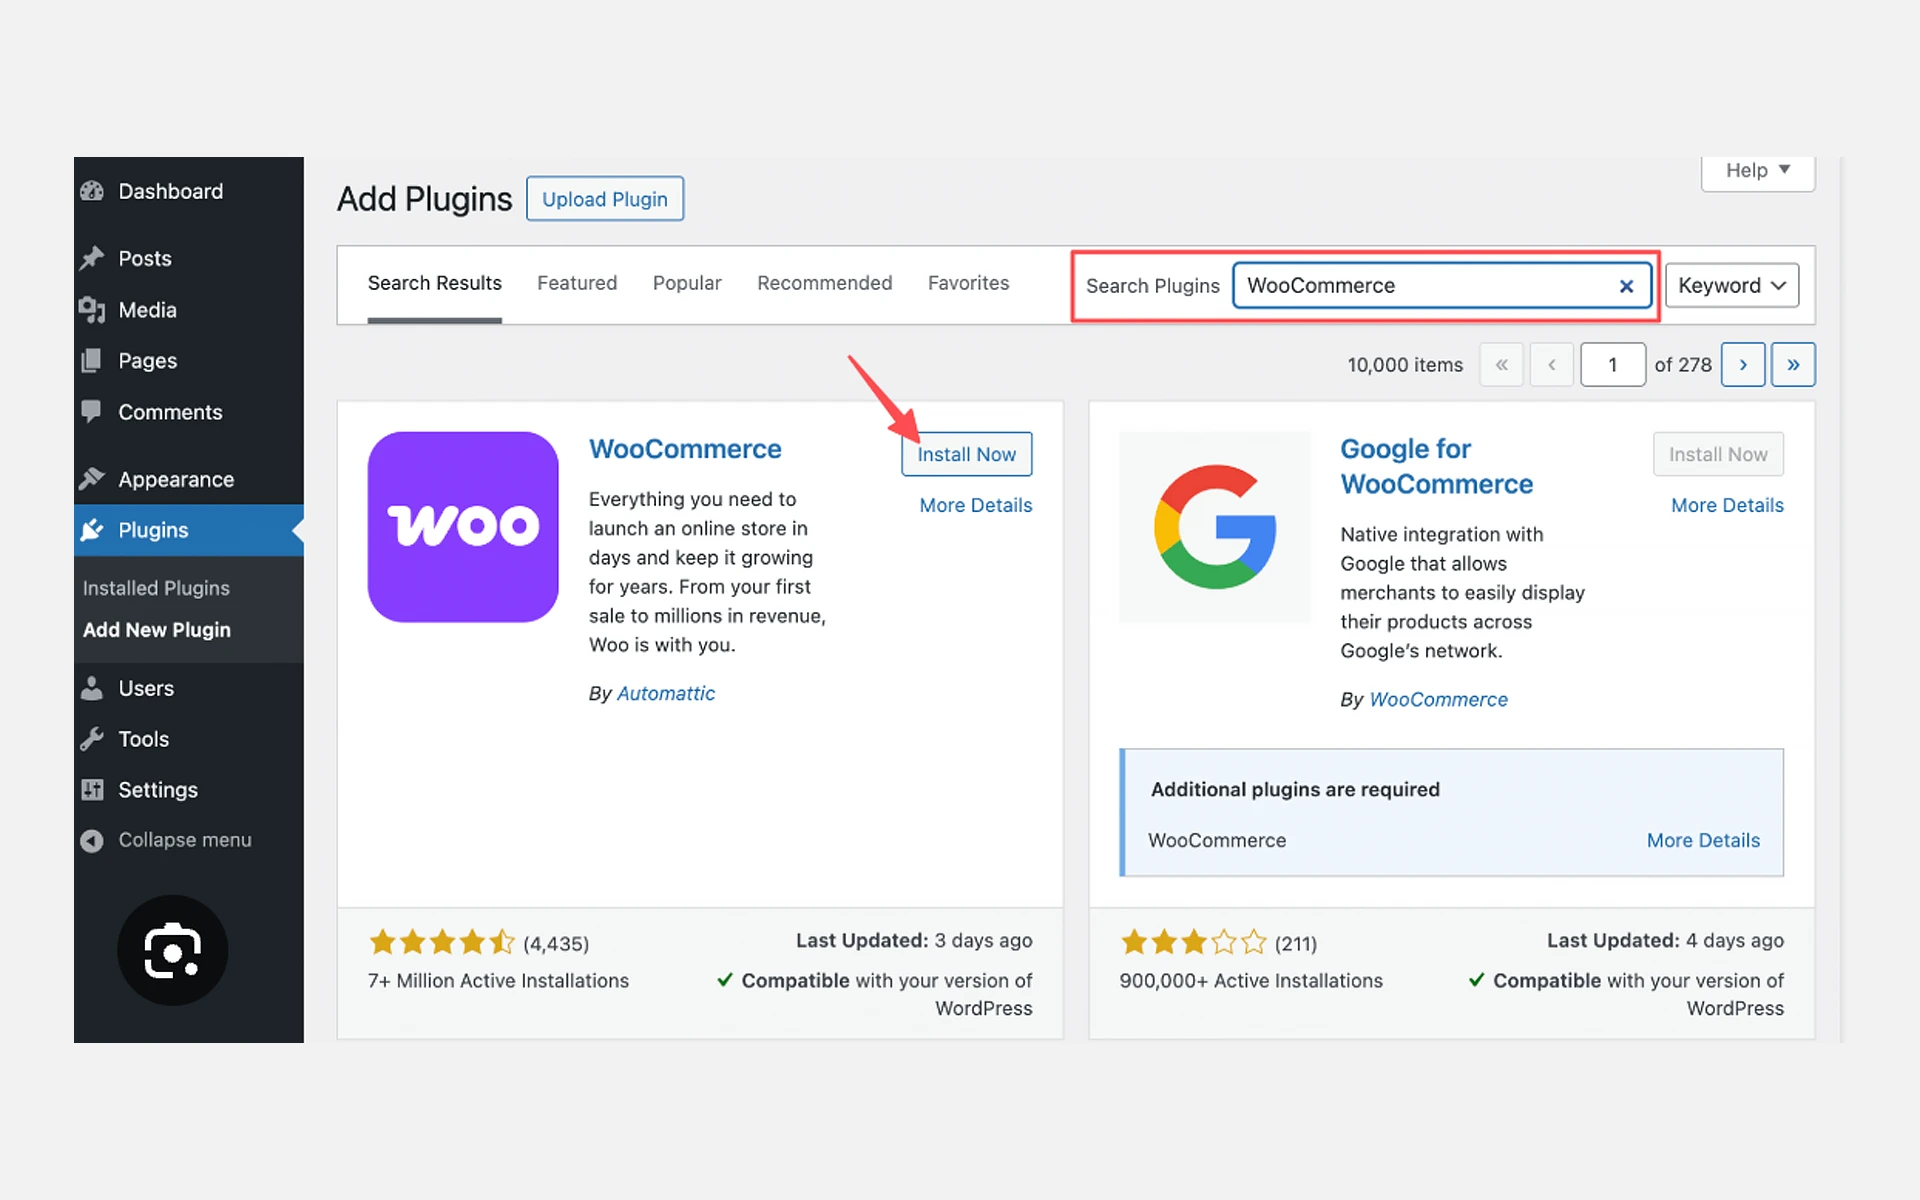This screenshot has width=1920, height=1200.
Task: Click the Posts pushpin icon
Action: click(92, 258)
